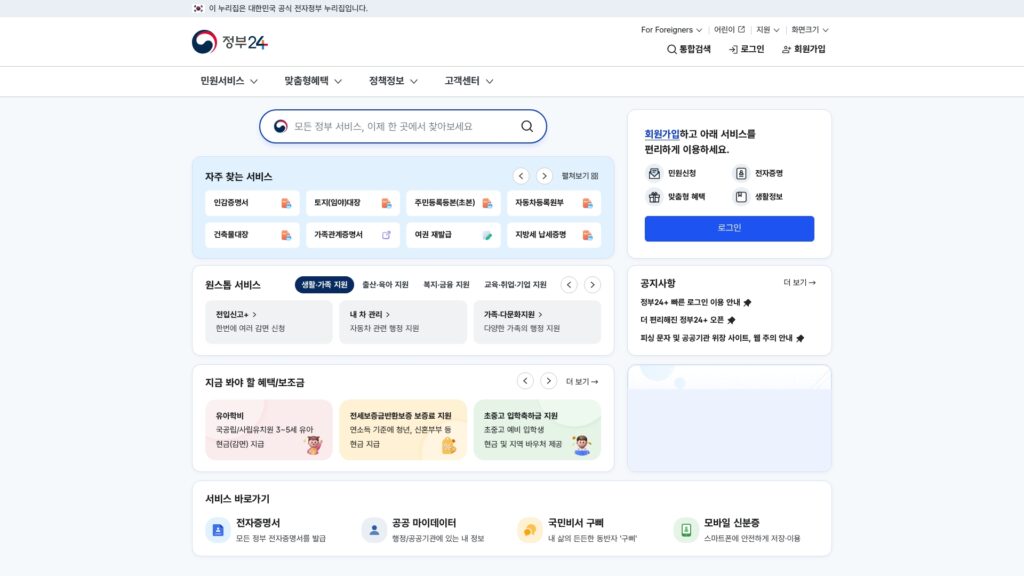
Task: Expand the 화면크기 dropdown
Action: [810, 30]
